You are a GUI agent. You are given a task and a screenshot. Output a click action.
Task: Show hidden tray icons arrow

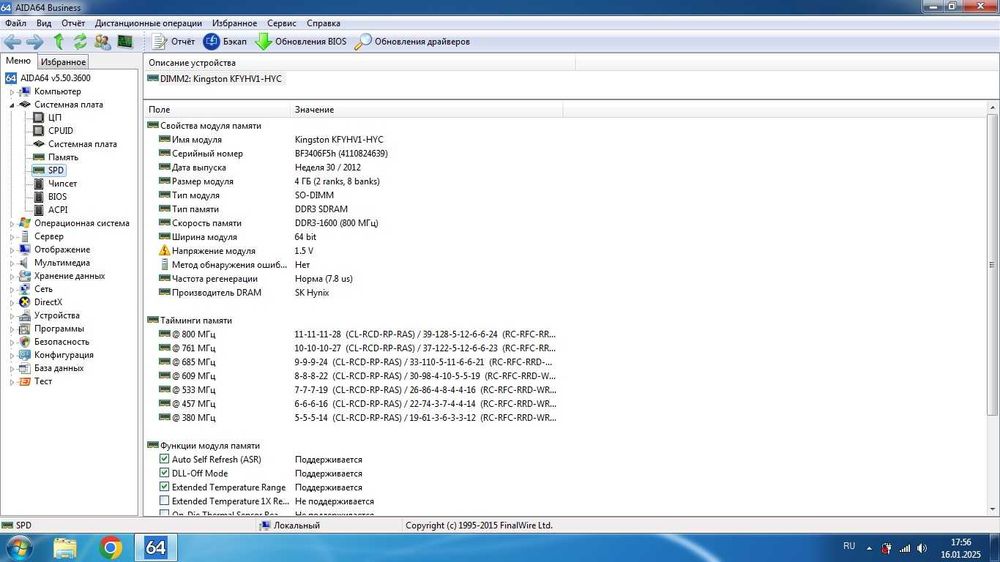[x=869, y=548]
